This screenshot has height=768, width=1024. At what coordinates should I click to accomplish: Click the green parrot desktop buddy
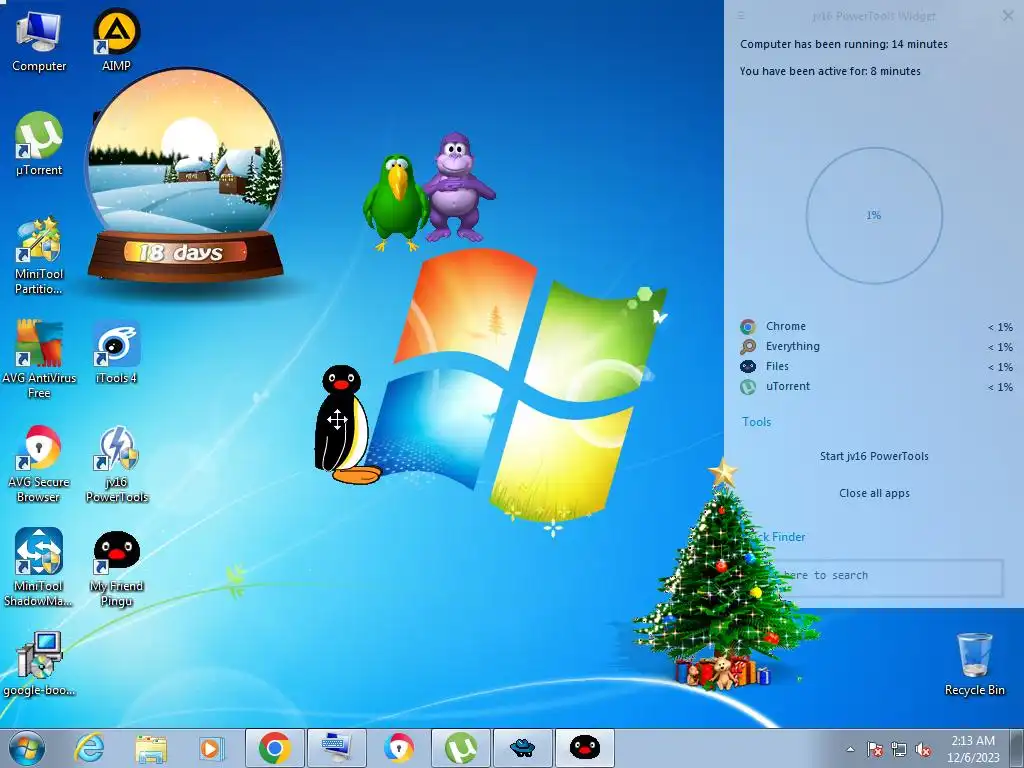tap(394, 202)
